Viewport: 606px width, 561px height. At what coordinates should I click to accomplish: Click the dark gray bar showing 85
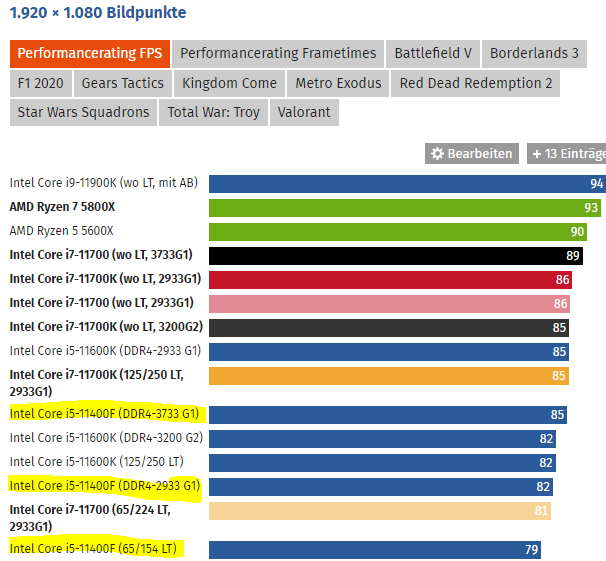[x=389, y=328]
